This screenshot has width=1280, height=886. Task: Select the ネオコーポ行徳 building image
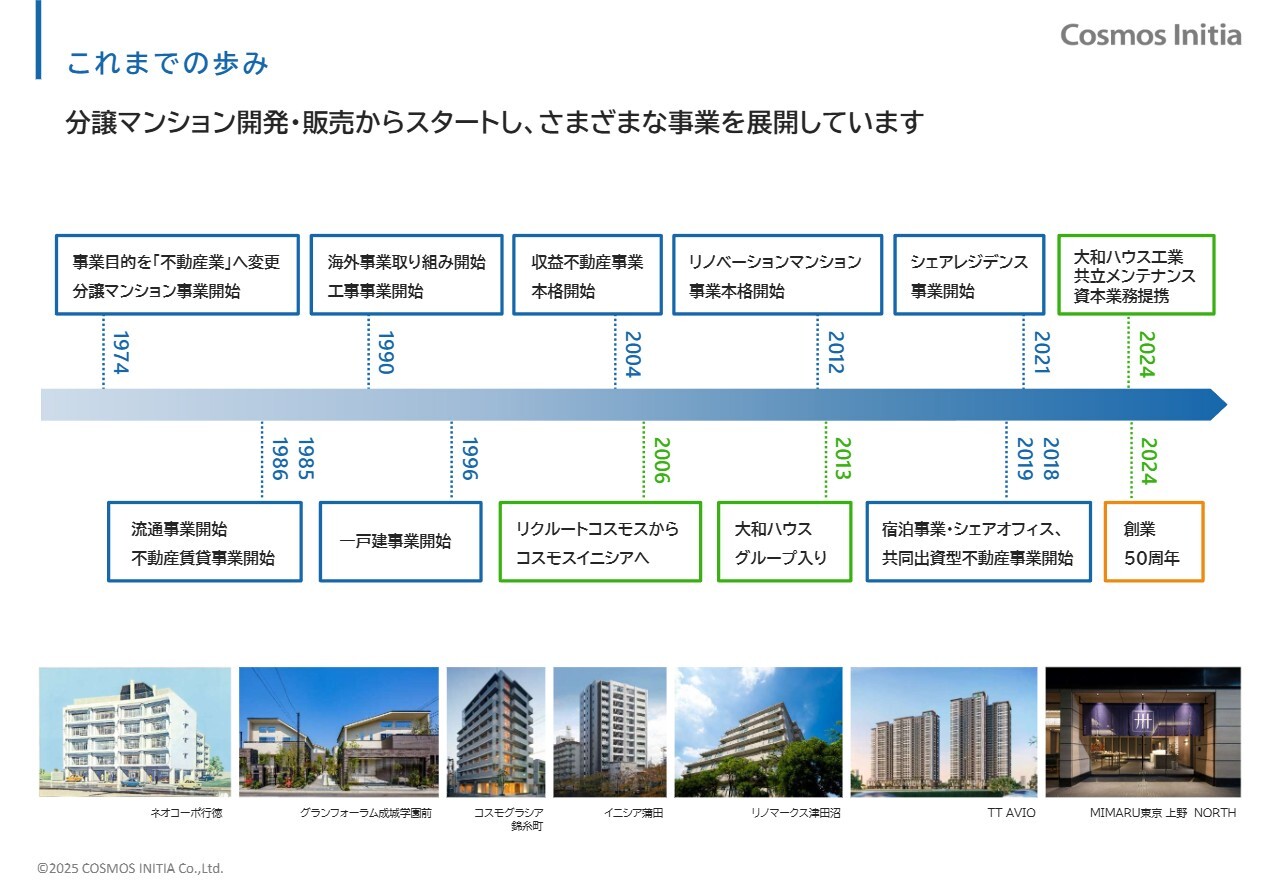click(x=134, y=732)
